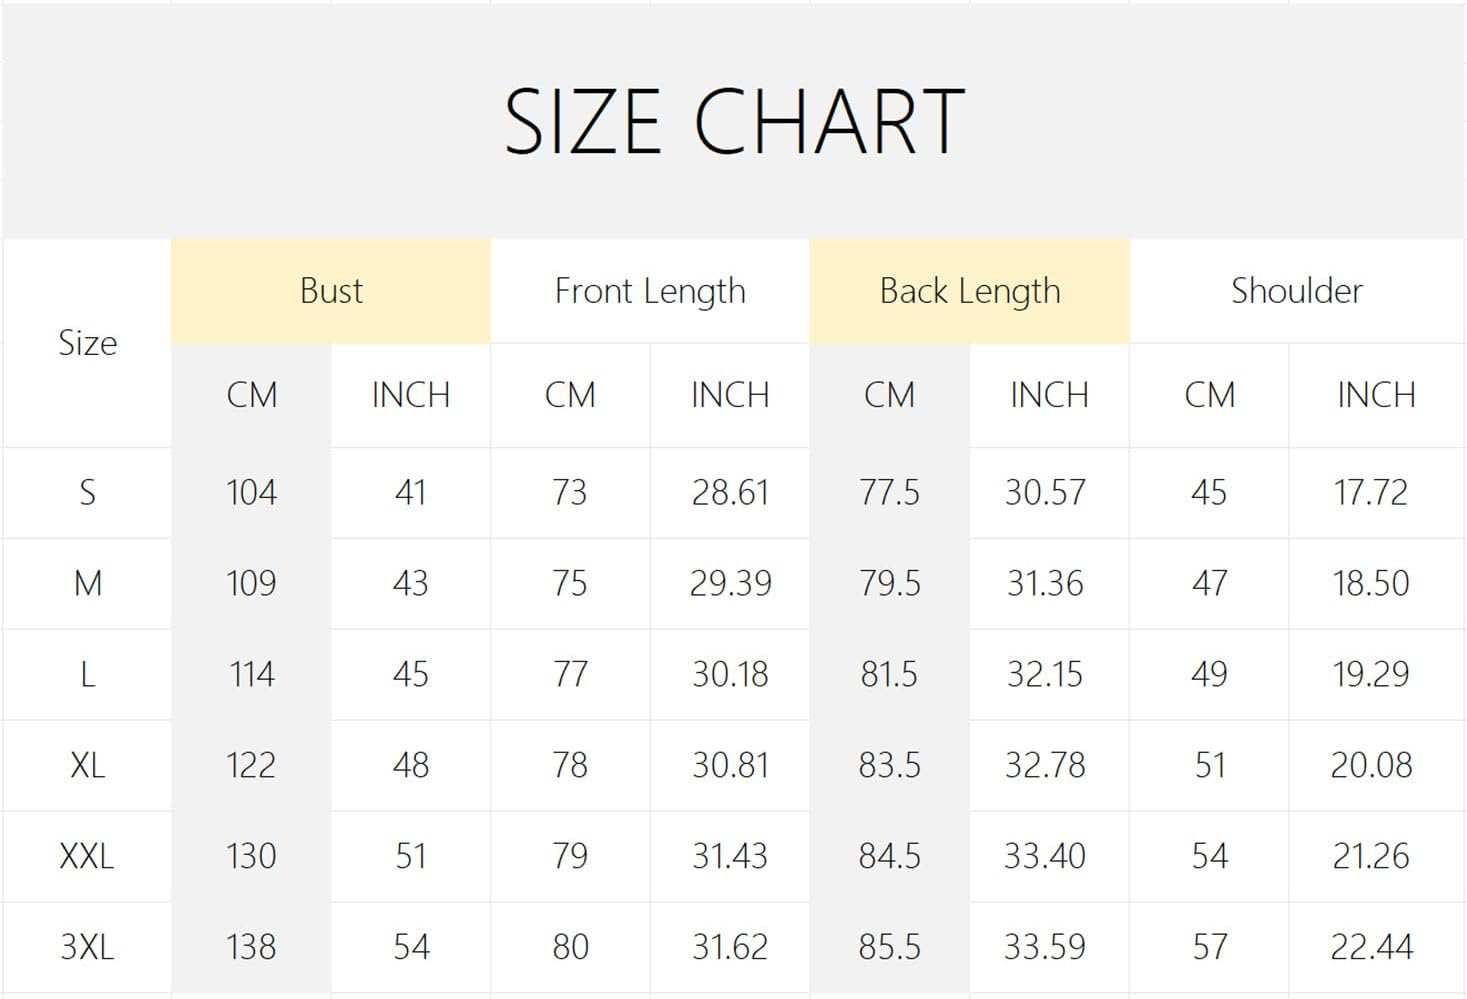Click the Front Length column header
This screenshot has height=999, width=1467.
point(650,291)
